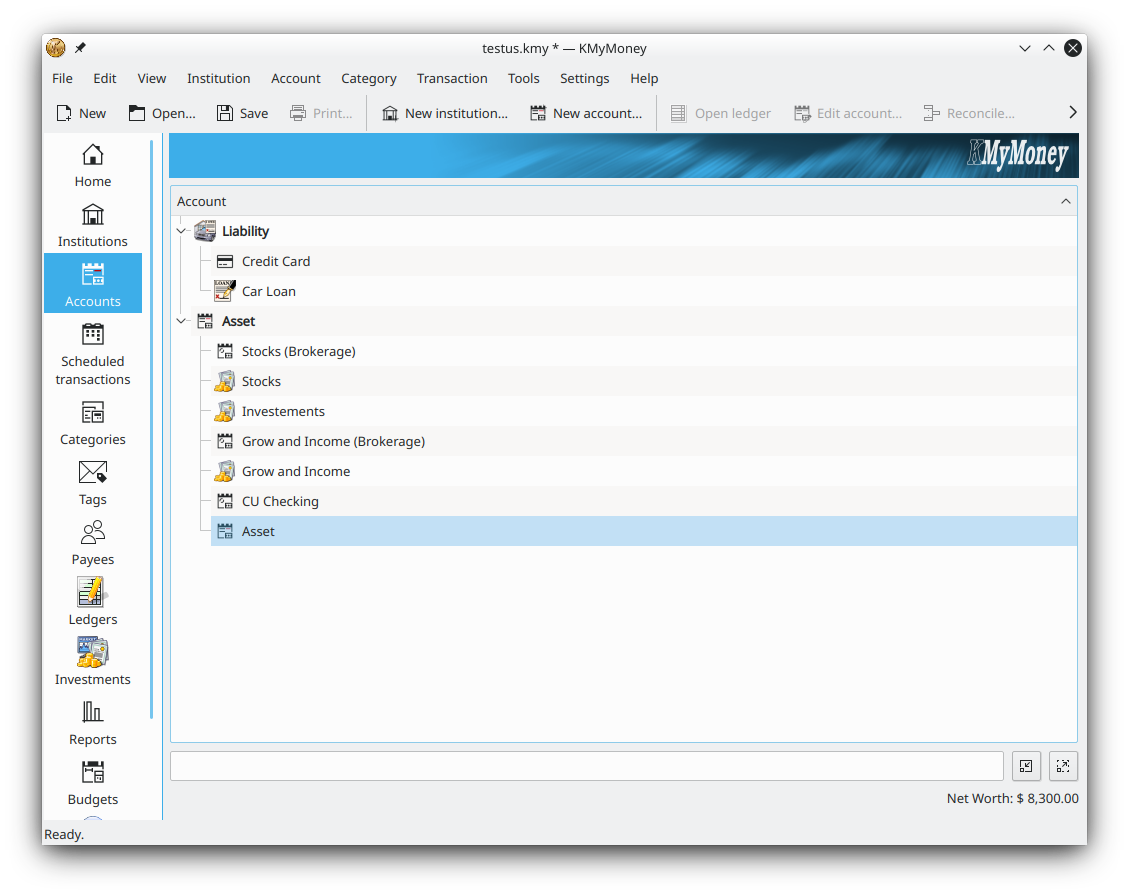Open the Payees view
The width and height of the screenshot is (1129, 895).
92,543
